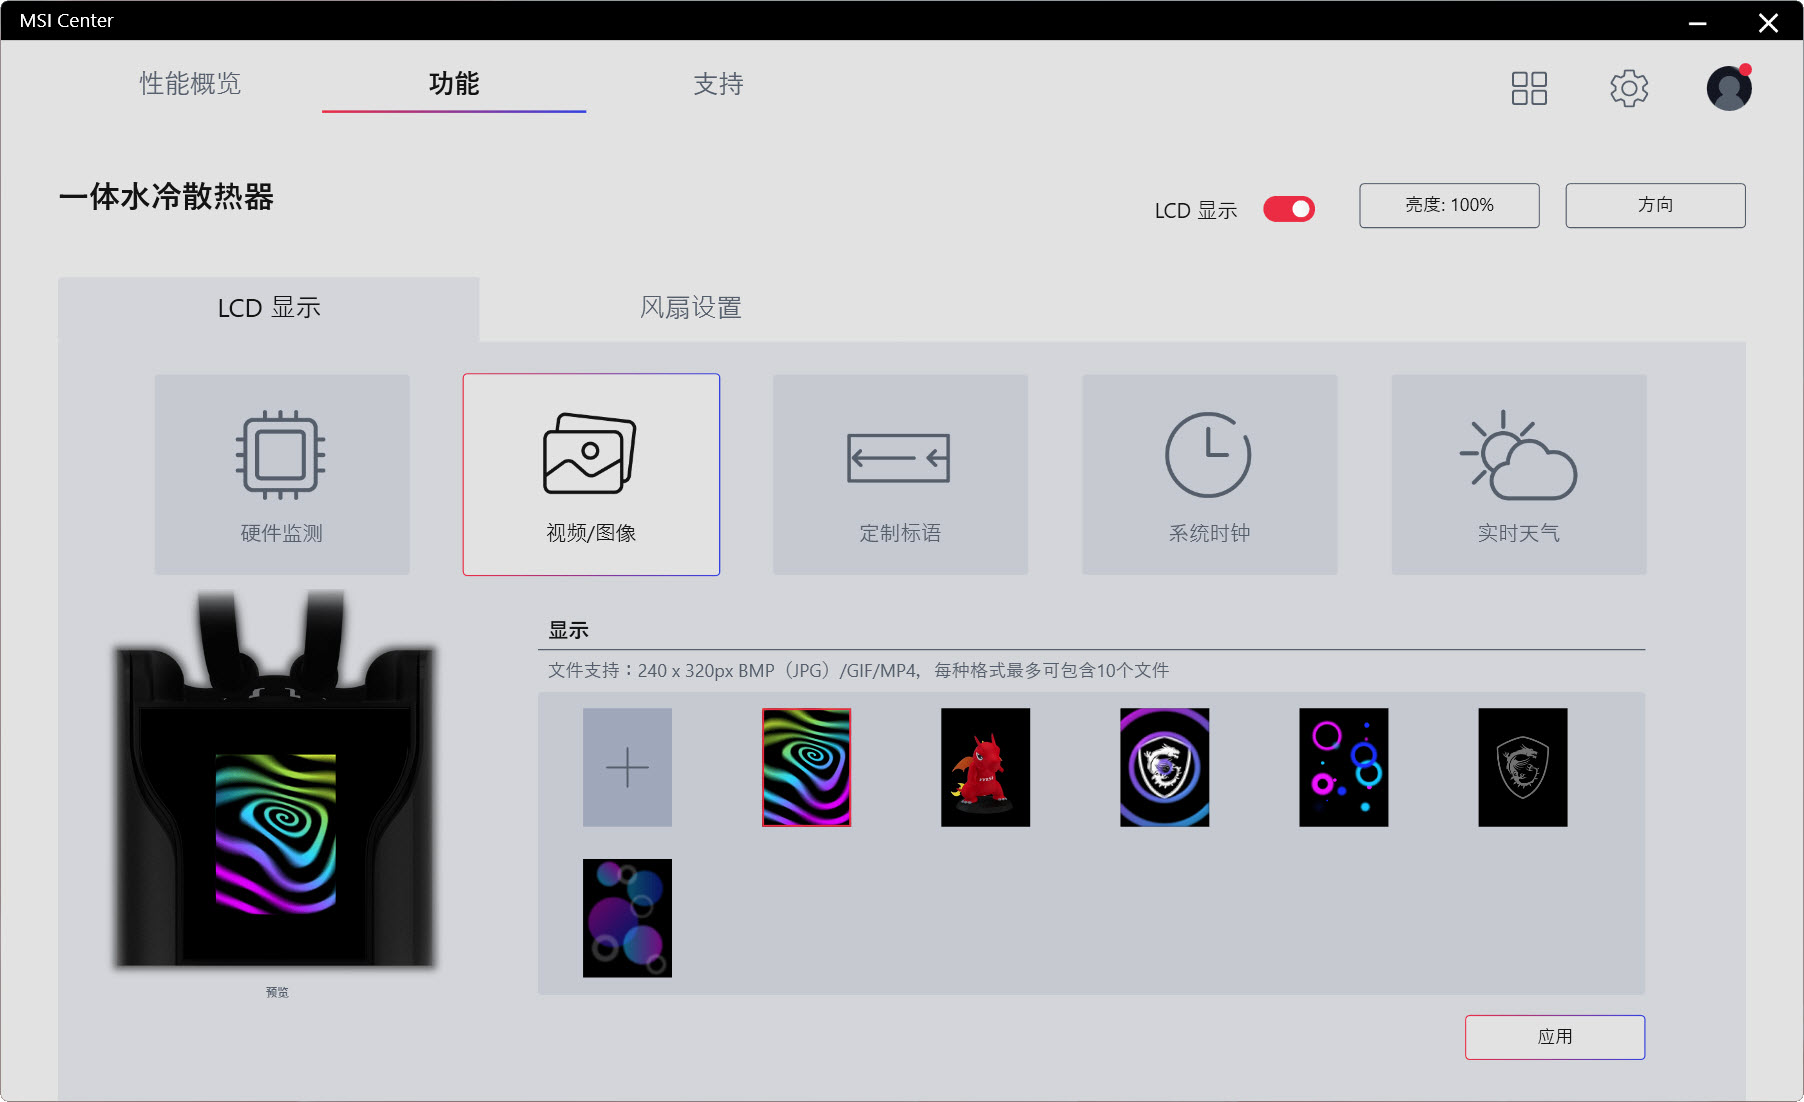Select the purple bubbles thumbnail
The width and height of the screenshot is (1804, 1102).
627,918
